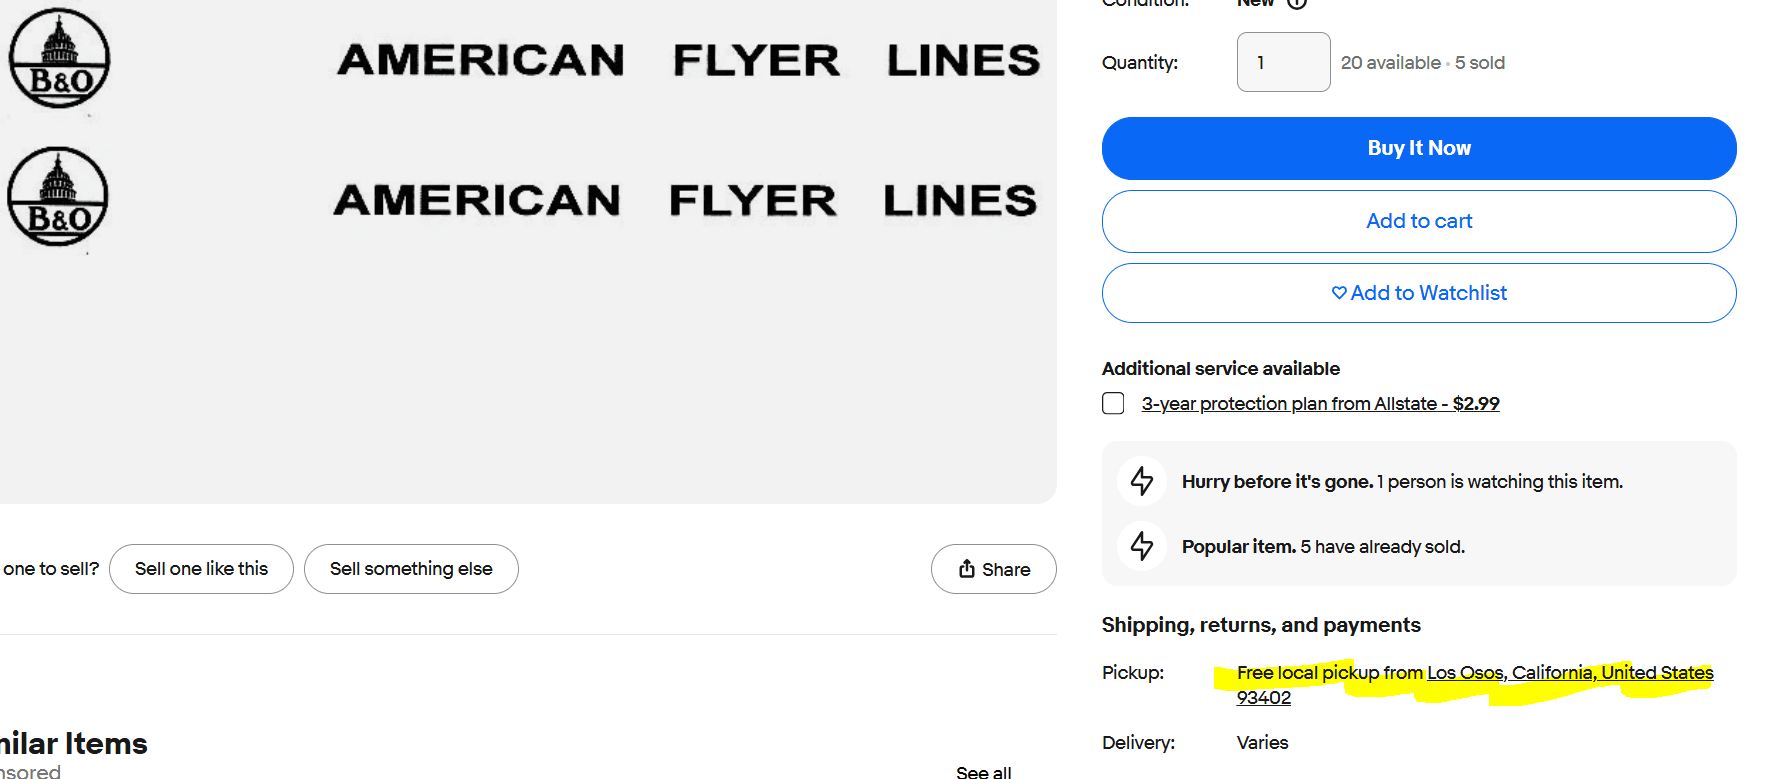Click Sell one like this
The width and height of the screenshot is (1778, 779).
tap(201, 569)
